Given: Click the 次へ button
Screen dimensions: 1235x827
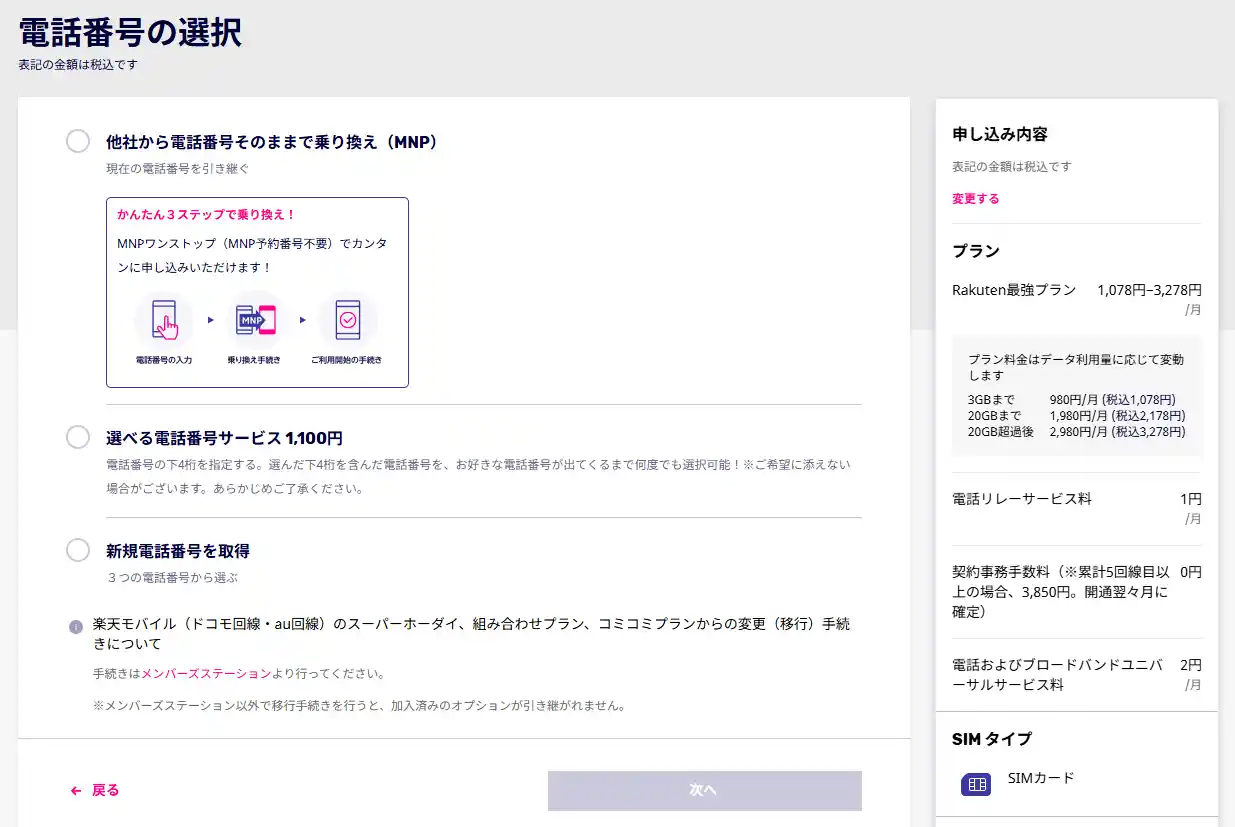Looking at the screenshot, I should tap(704, 790).
